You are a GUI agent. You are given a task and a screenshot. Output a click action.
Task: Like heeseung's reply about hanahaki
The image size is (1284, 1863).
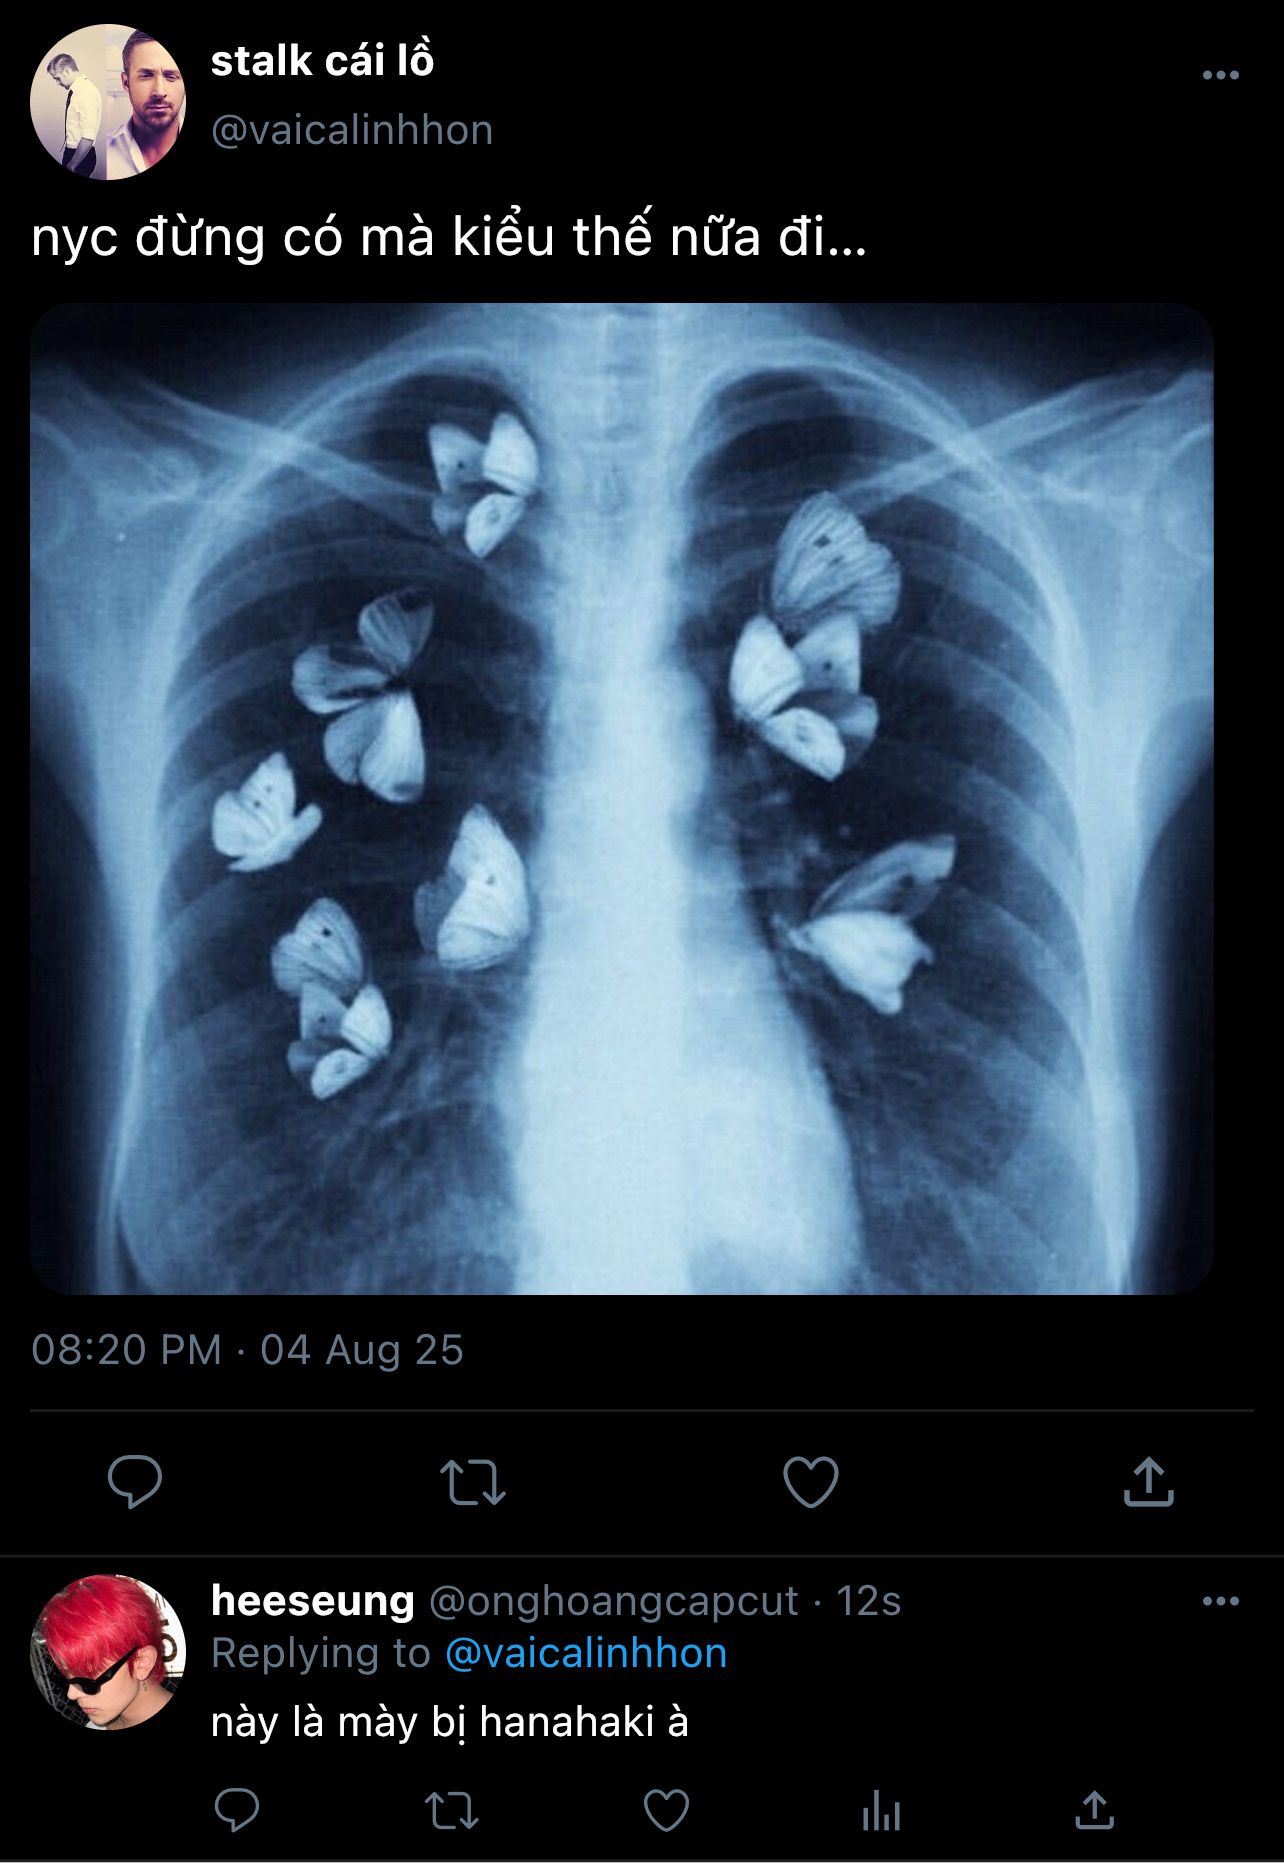(666, 1810)
